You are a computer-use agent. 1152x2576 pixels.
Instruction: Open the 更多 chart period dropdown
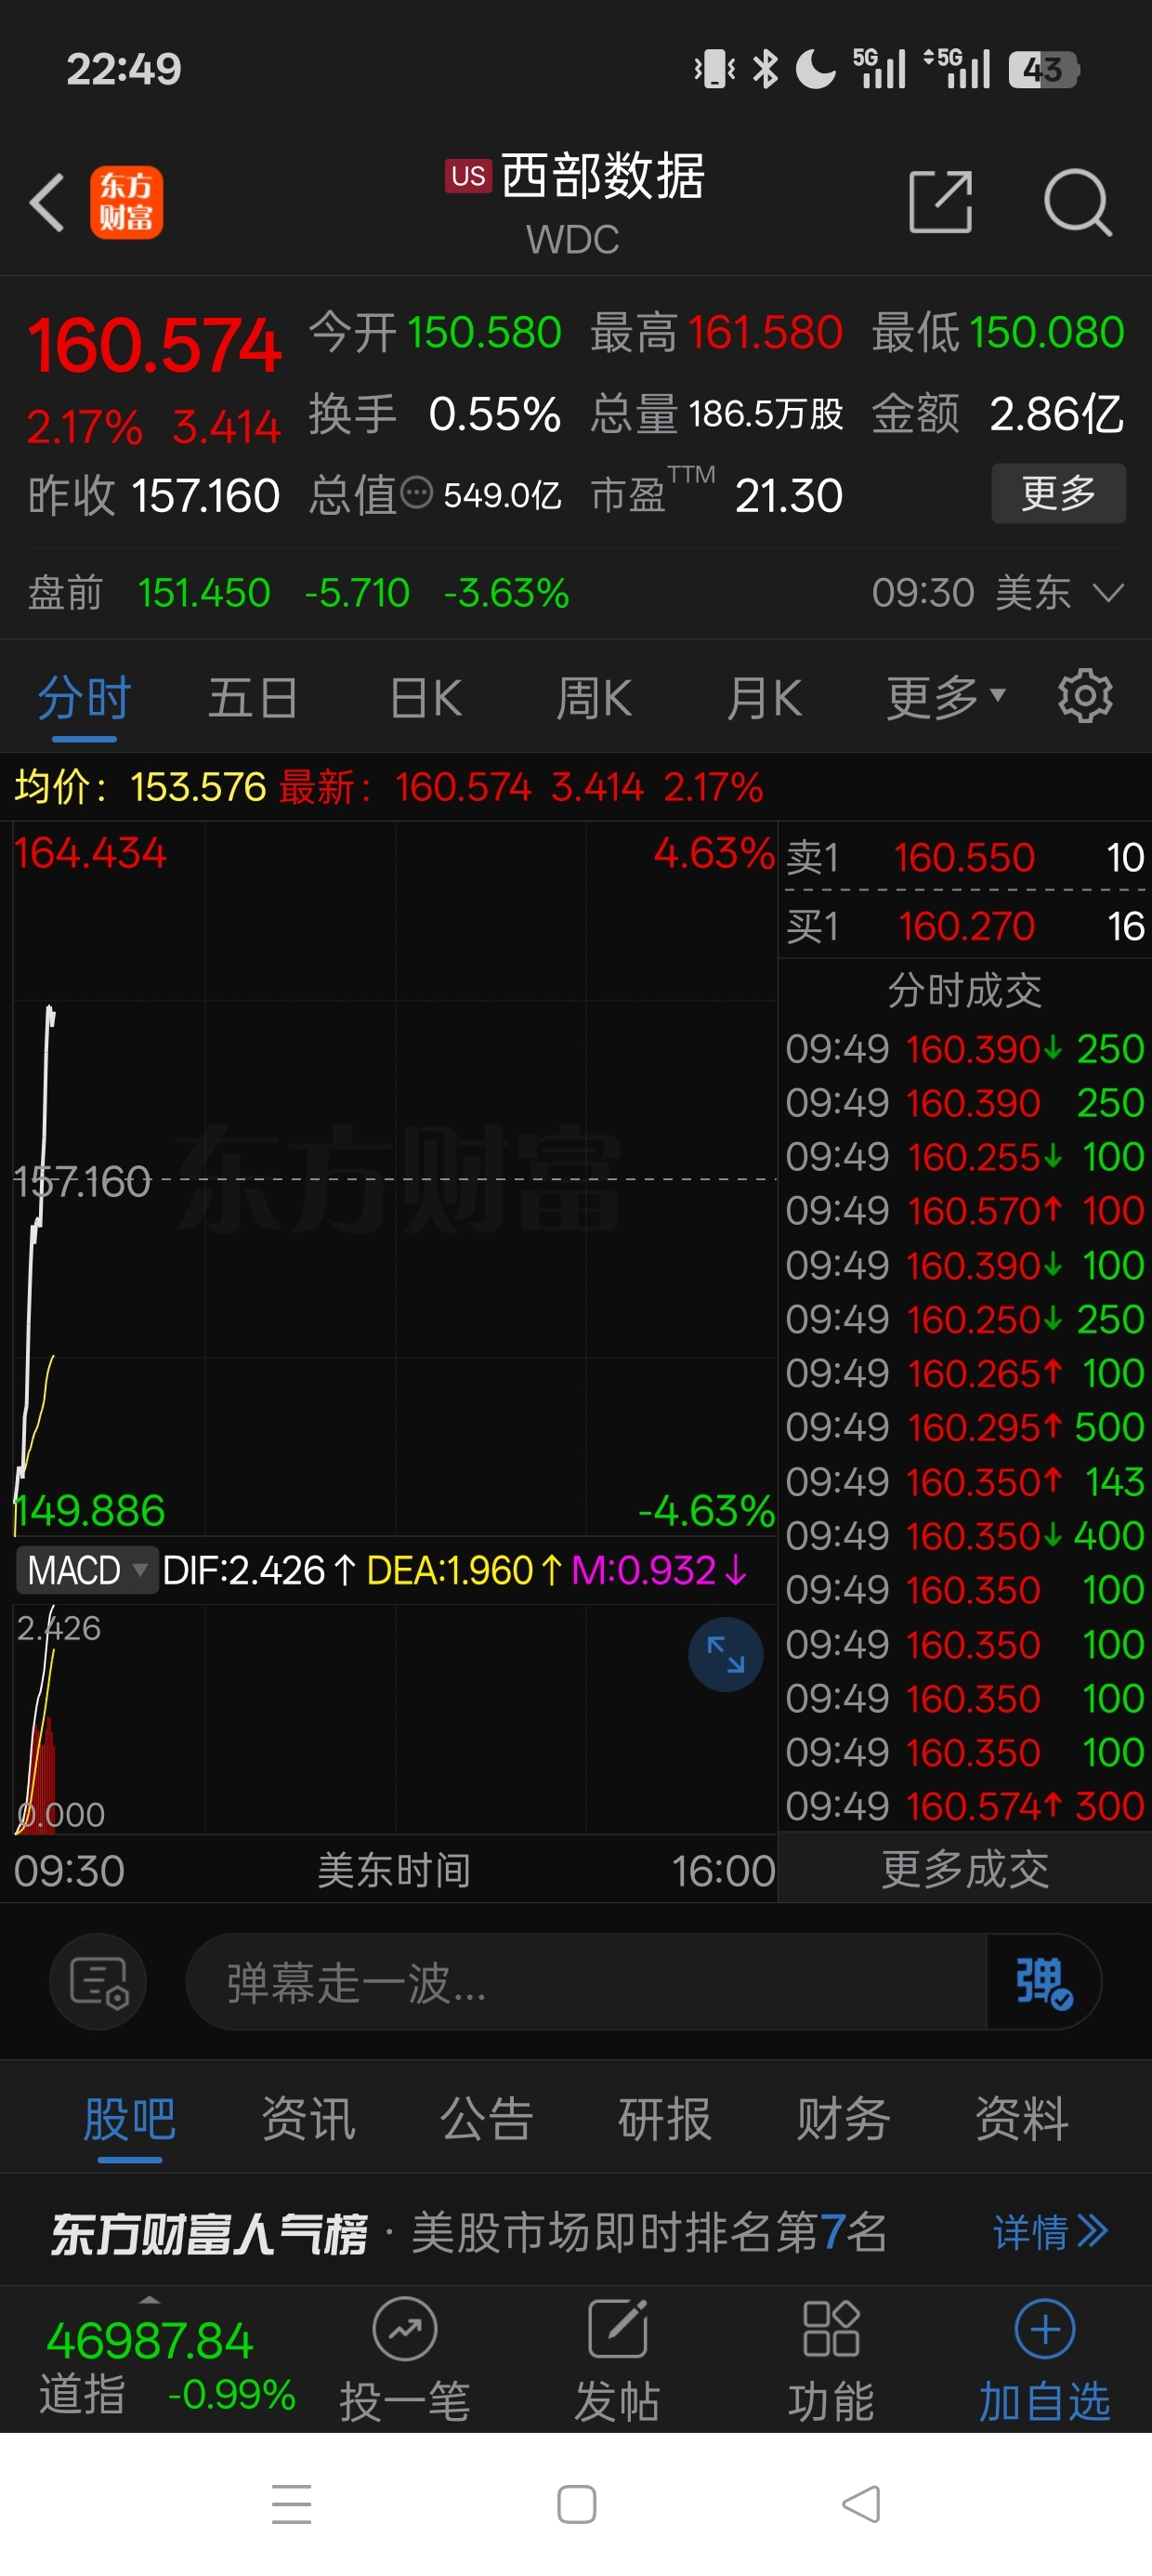click(x=945, y=697)
